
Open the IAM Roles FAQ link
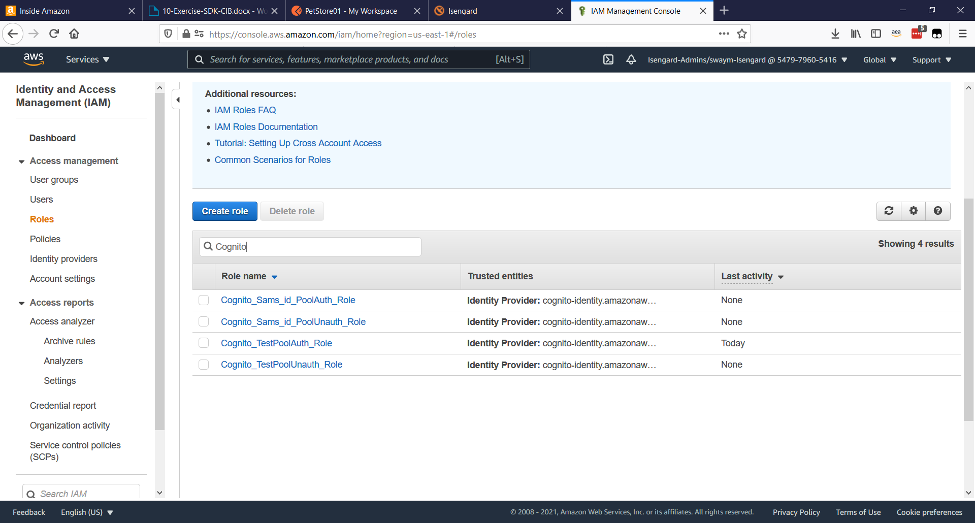(245, 110)
